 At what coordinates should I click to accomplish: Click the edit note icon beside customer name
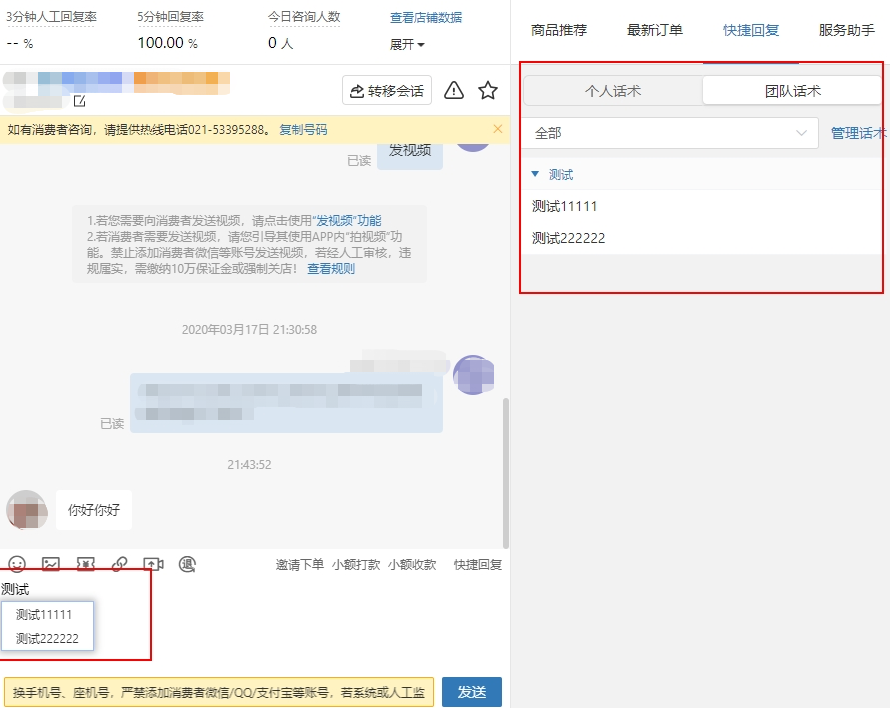(79, 101)
